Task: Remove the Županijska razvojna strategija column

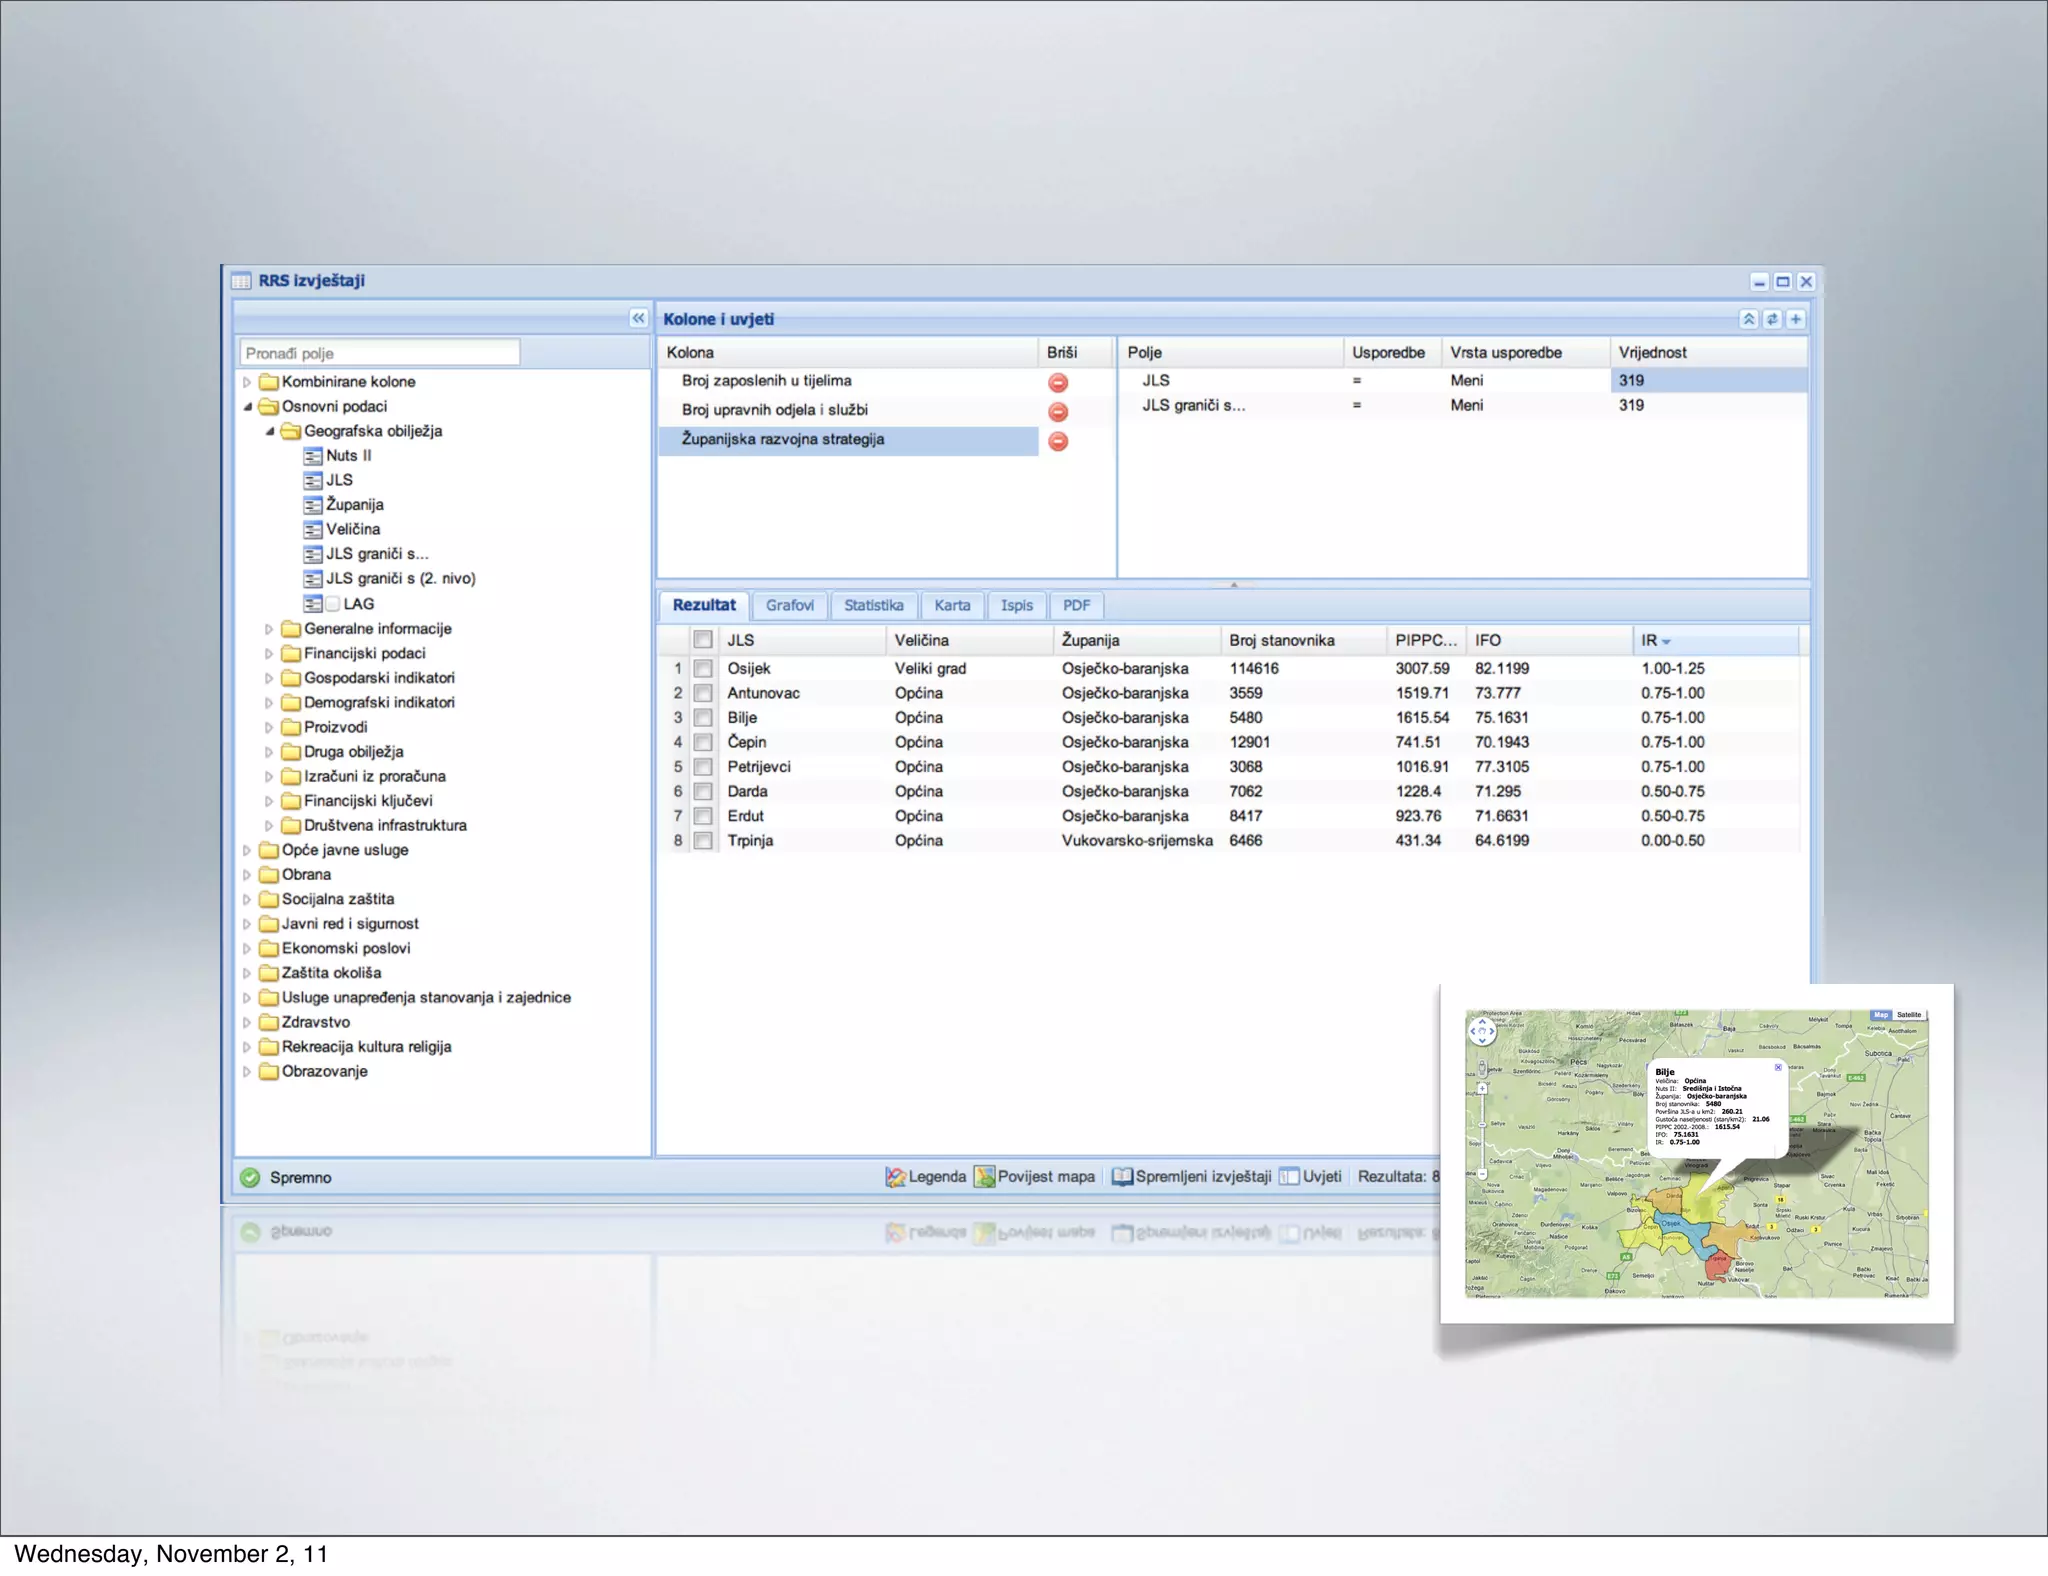Action: click(1057, 441)
